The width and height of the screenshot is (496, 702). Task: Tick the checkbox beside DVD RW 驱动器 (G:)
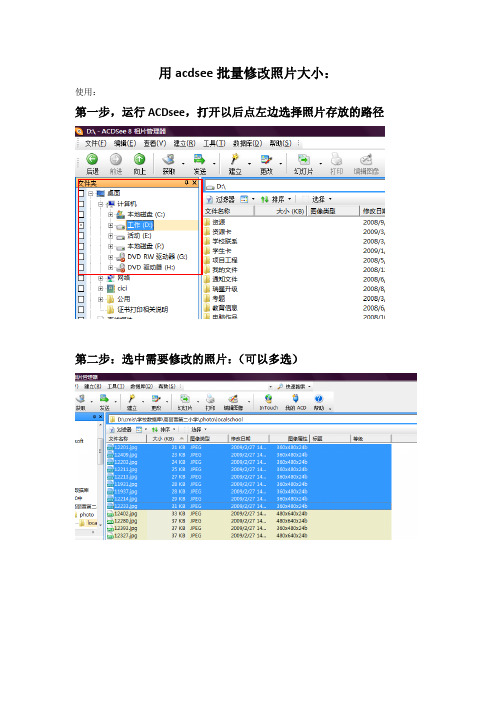coord(81,257)
